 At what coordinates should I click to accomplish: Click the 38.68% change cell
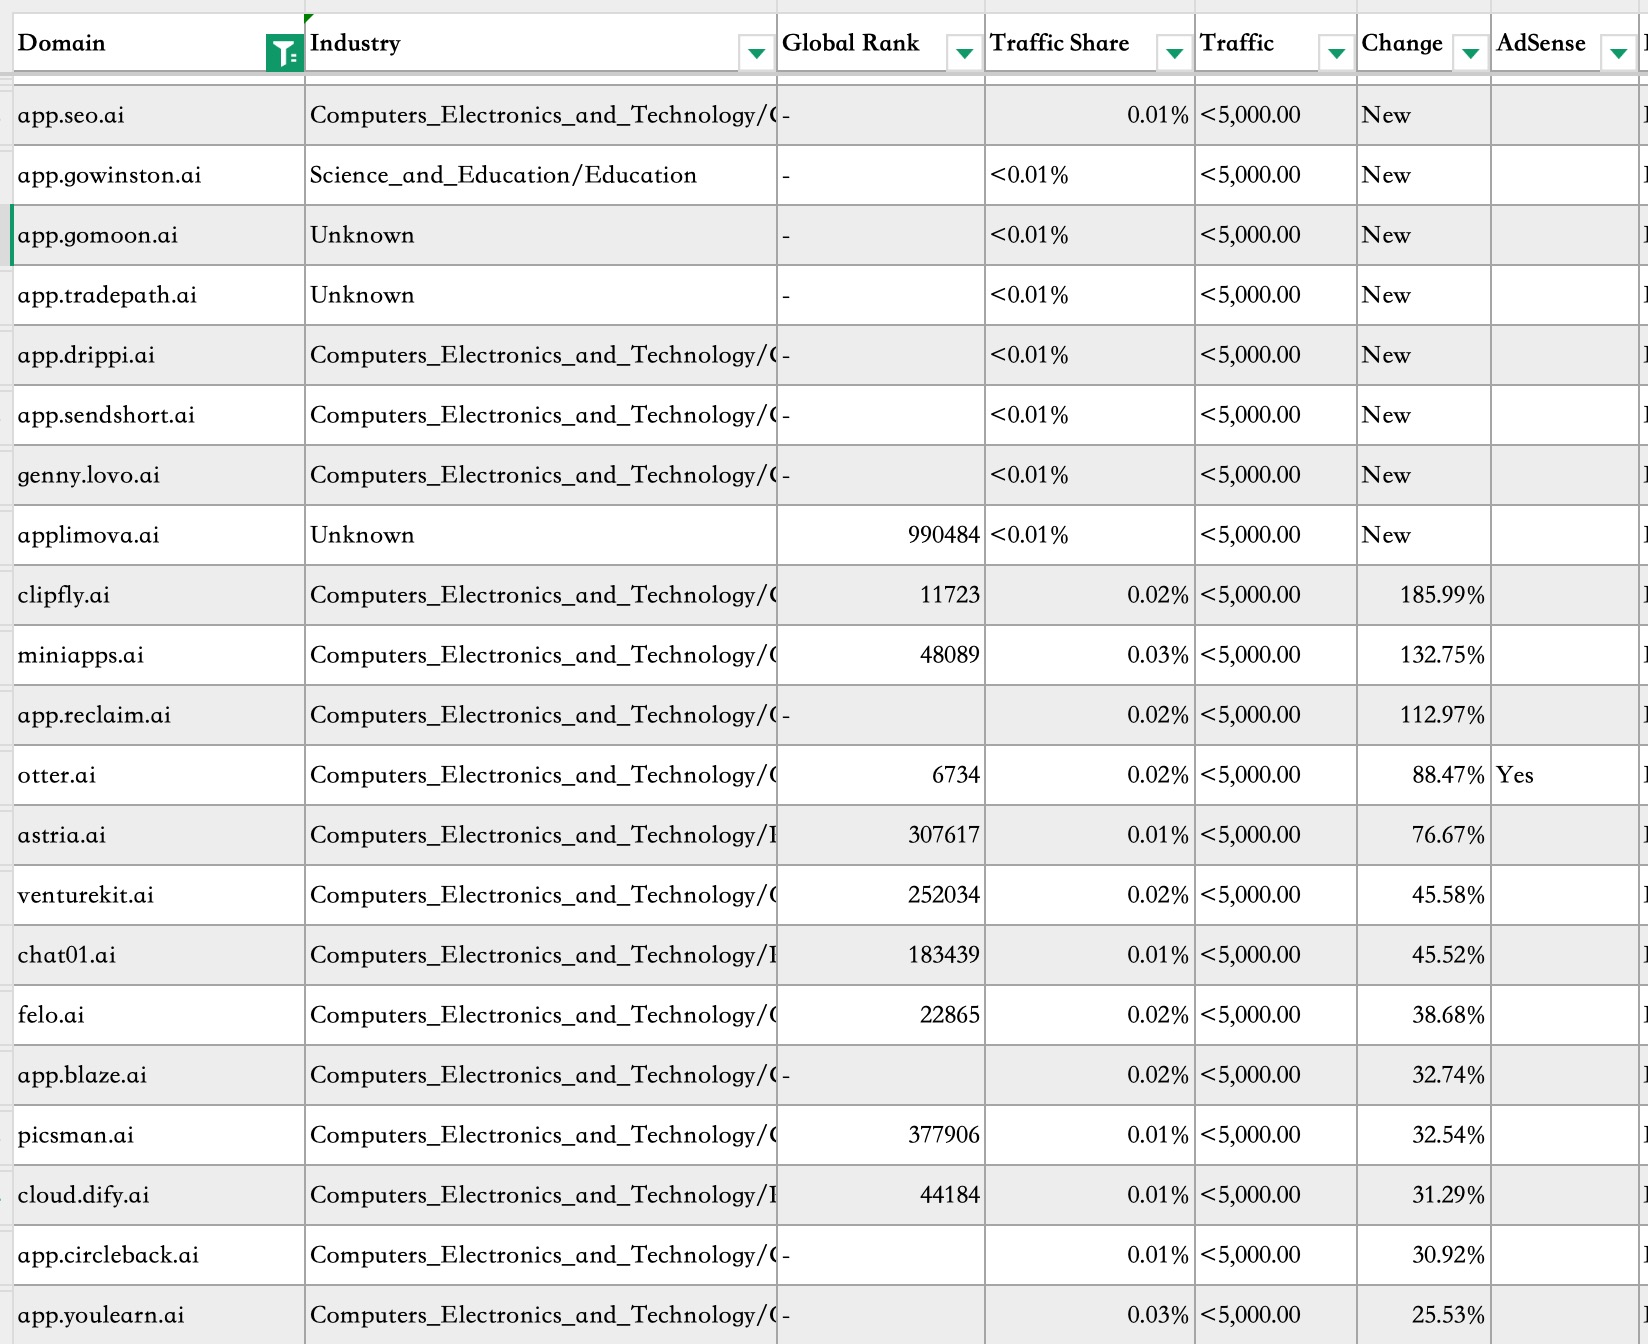pos(1424,1015)
